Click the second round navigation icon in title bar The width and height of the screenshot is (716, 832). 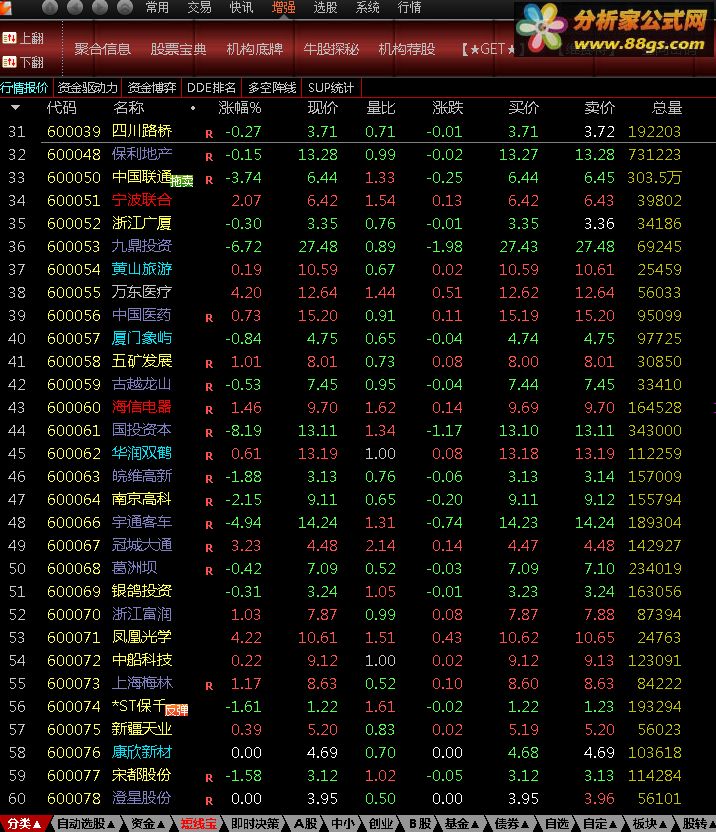tap(74, 7)
